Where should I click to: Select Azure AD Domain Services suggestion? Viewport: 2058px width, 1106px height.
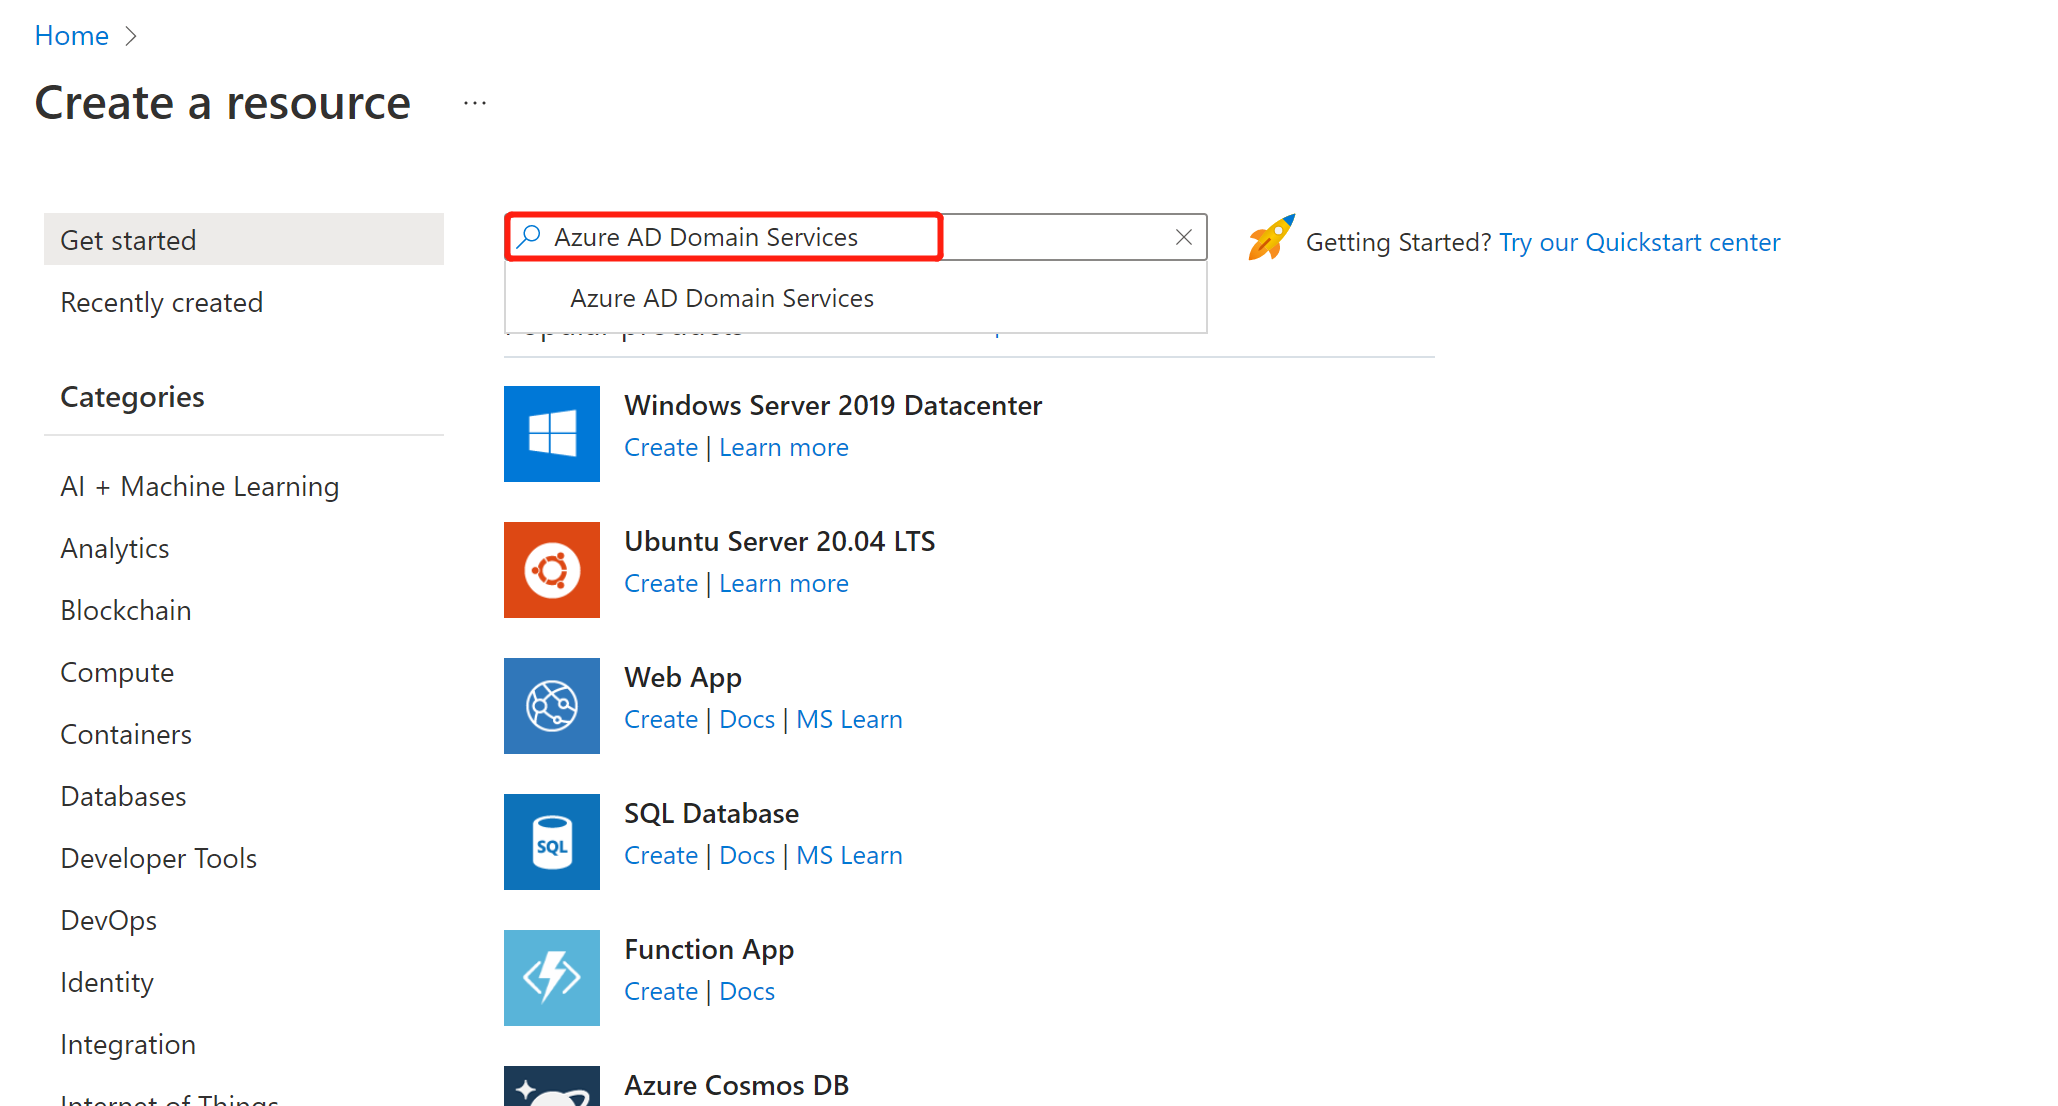[x=856, y=298]
